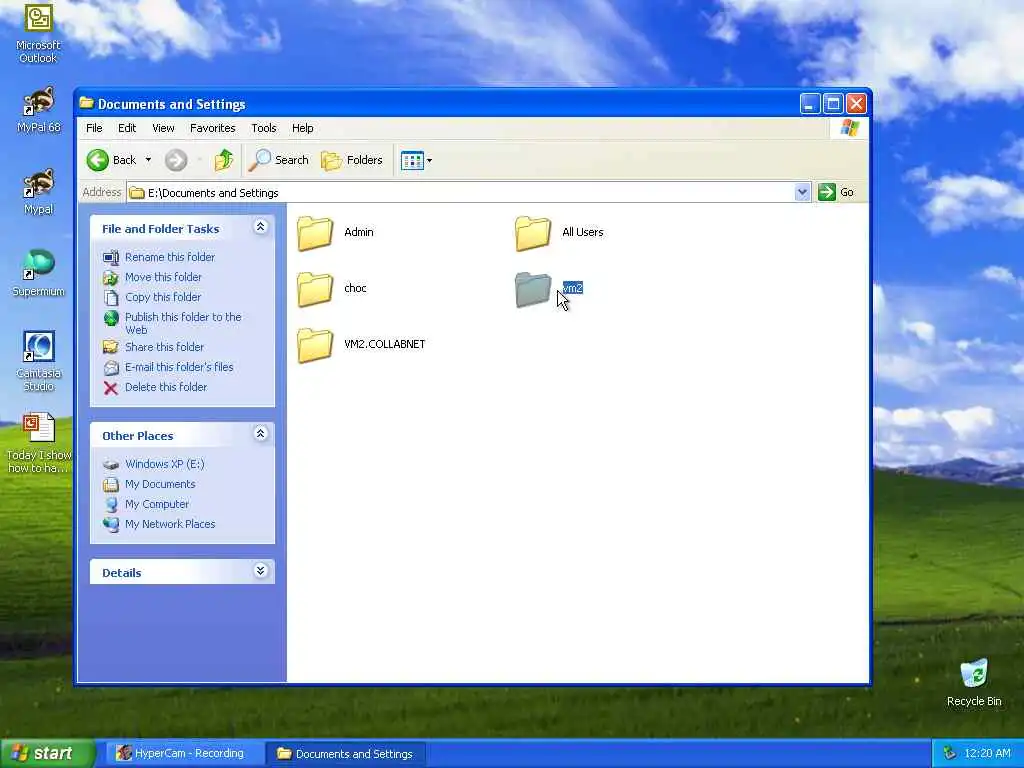1024x768 pixels.
Task: Close the Documents and Settings window
Action: point(856,104)
